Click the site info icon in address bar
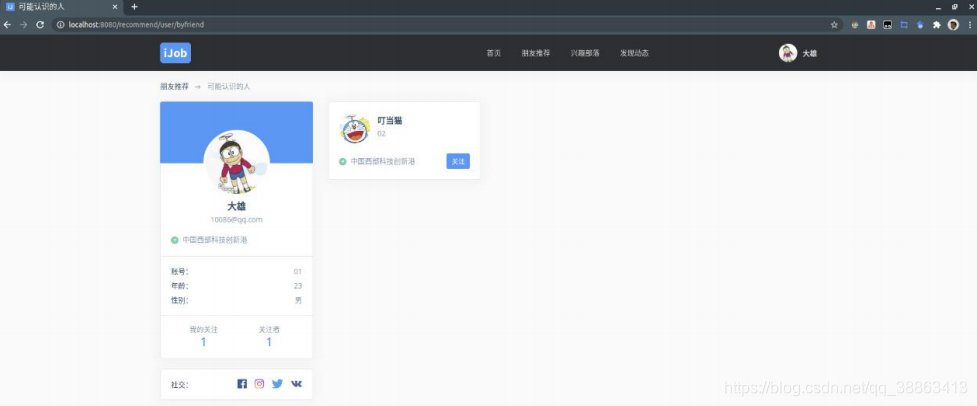The height and width of the screenshot is (406, 977). pos(60,24)
